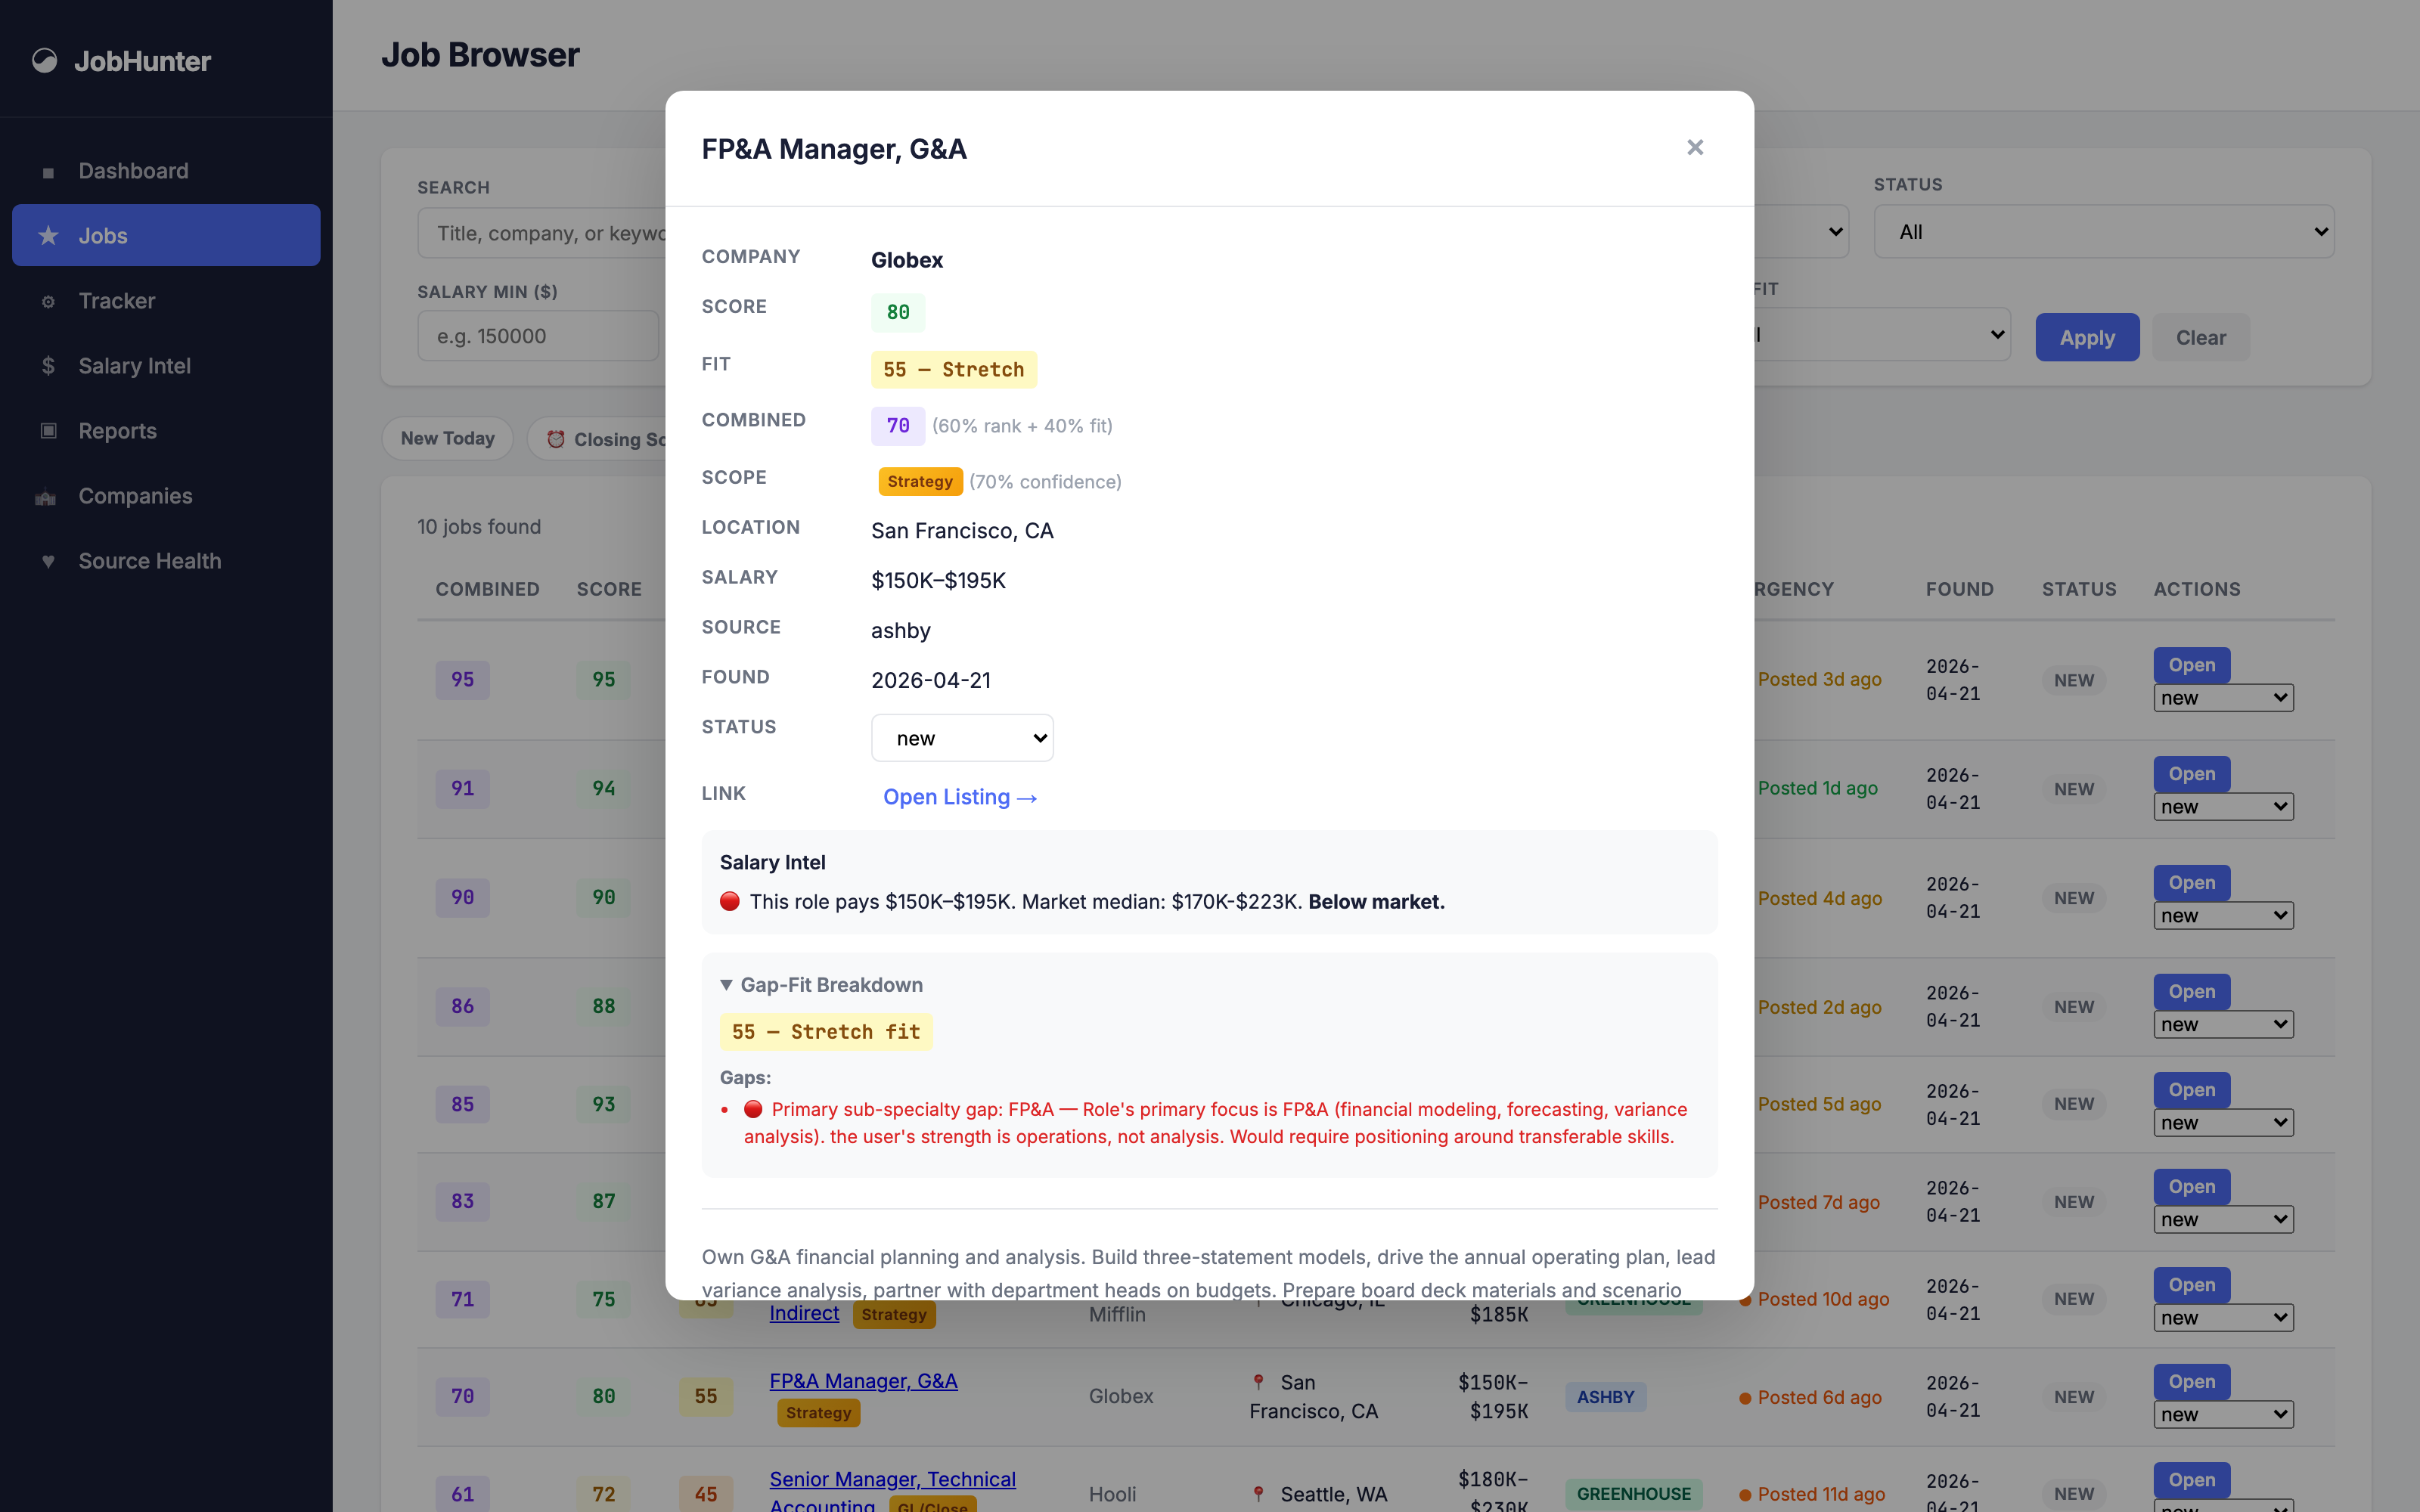2420x1512 pixels.
Task: Click the Salary Intel dollar icon
Action: [48, 366]
